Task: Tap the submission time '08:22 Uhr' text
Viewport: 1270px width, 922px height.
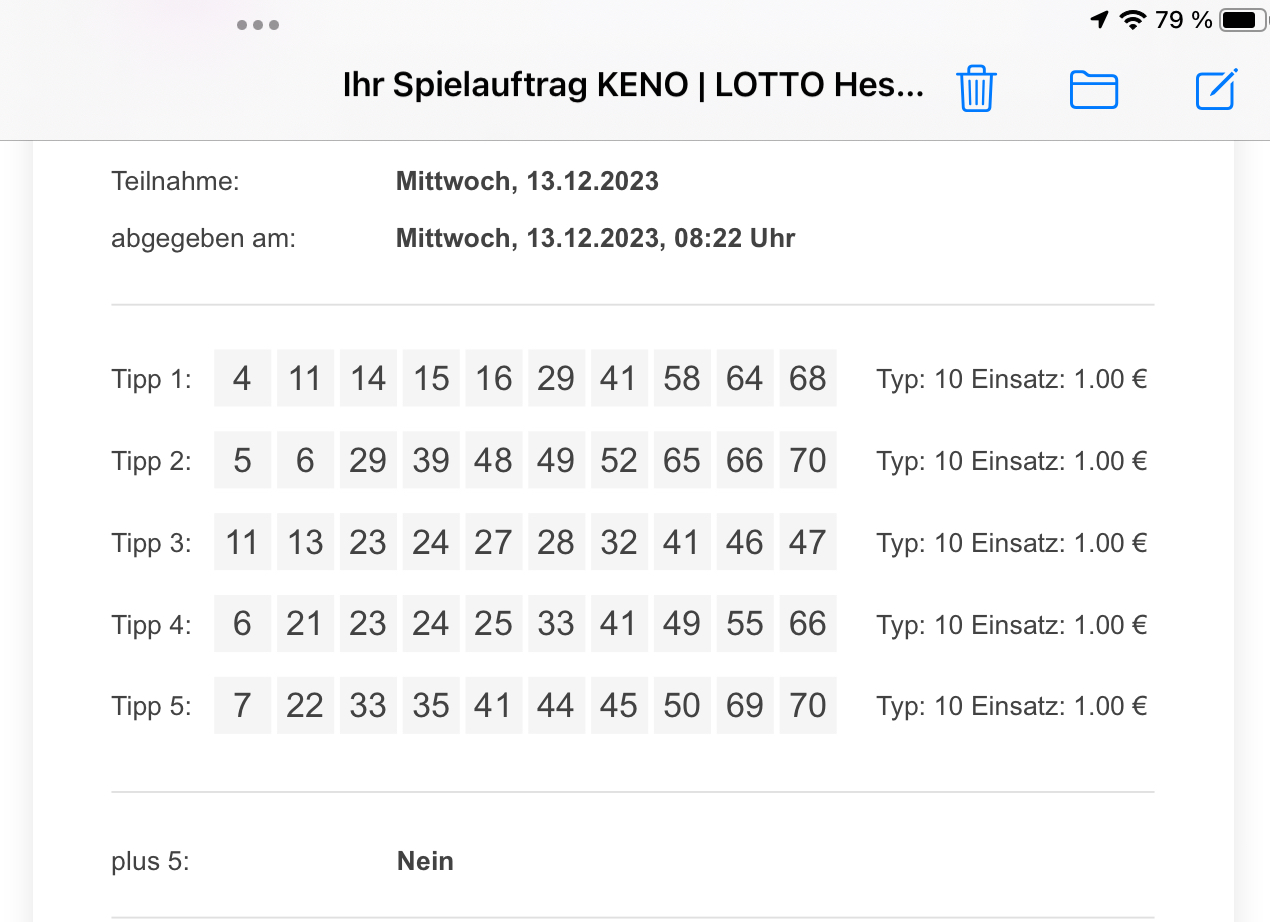Action: (x=733, y=239)
